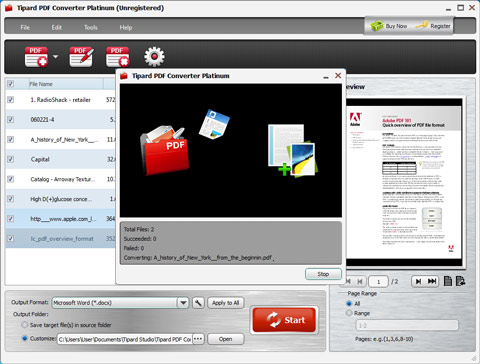This screenshot has height=364, width=480.
Task: Uncheck the RadioShack - retailer file
Action: click(x=11, y=99)
